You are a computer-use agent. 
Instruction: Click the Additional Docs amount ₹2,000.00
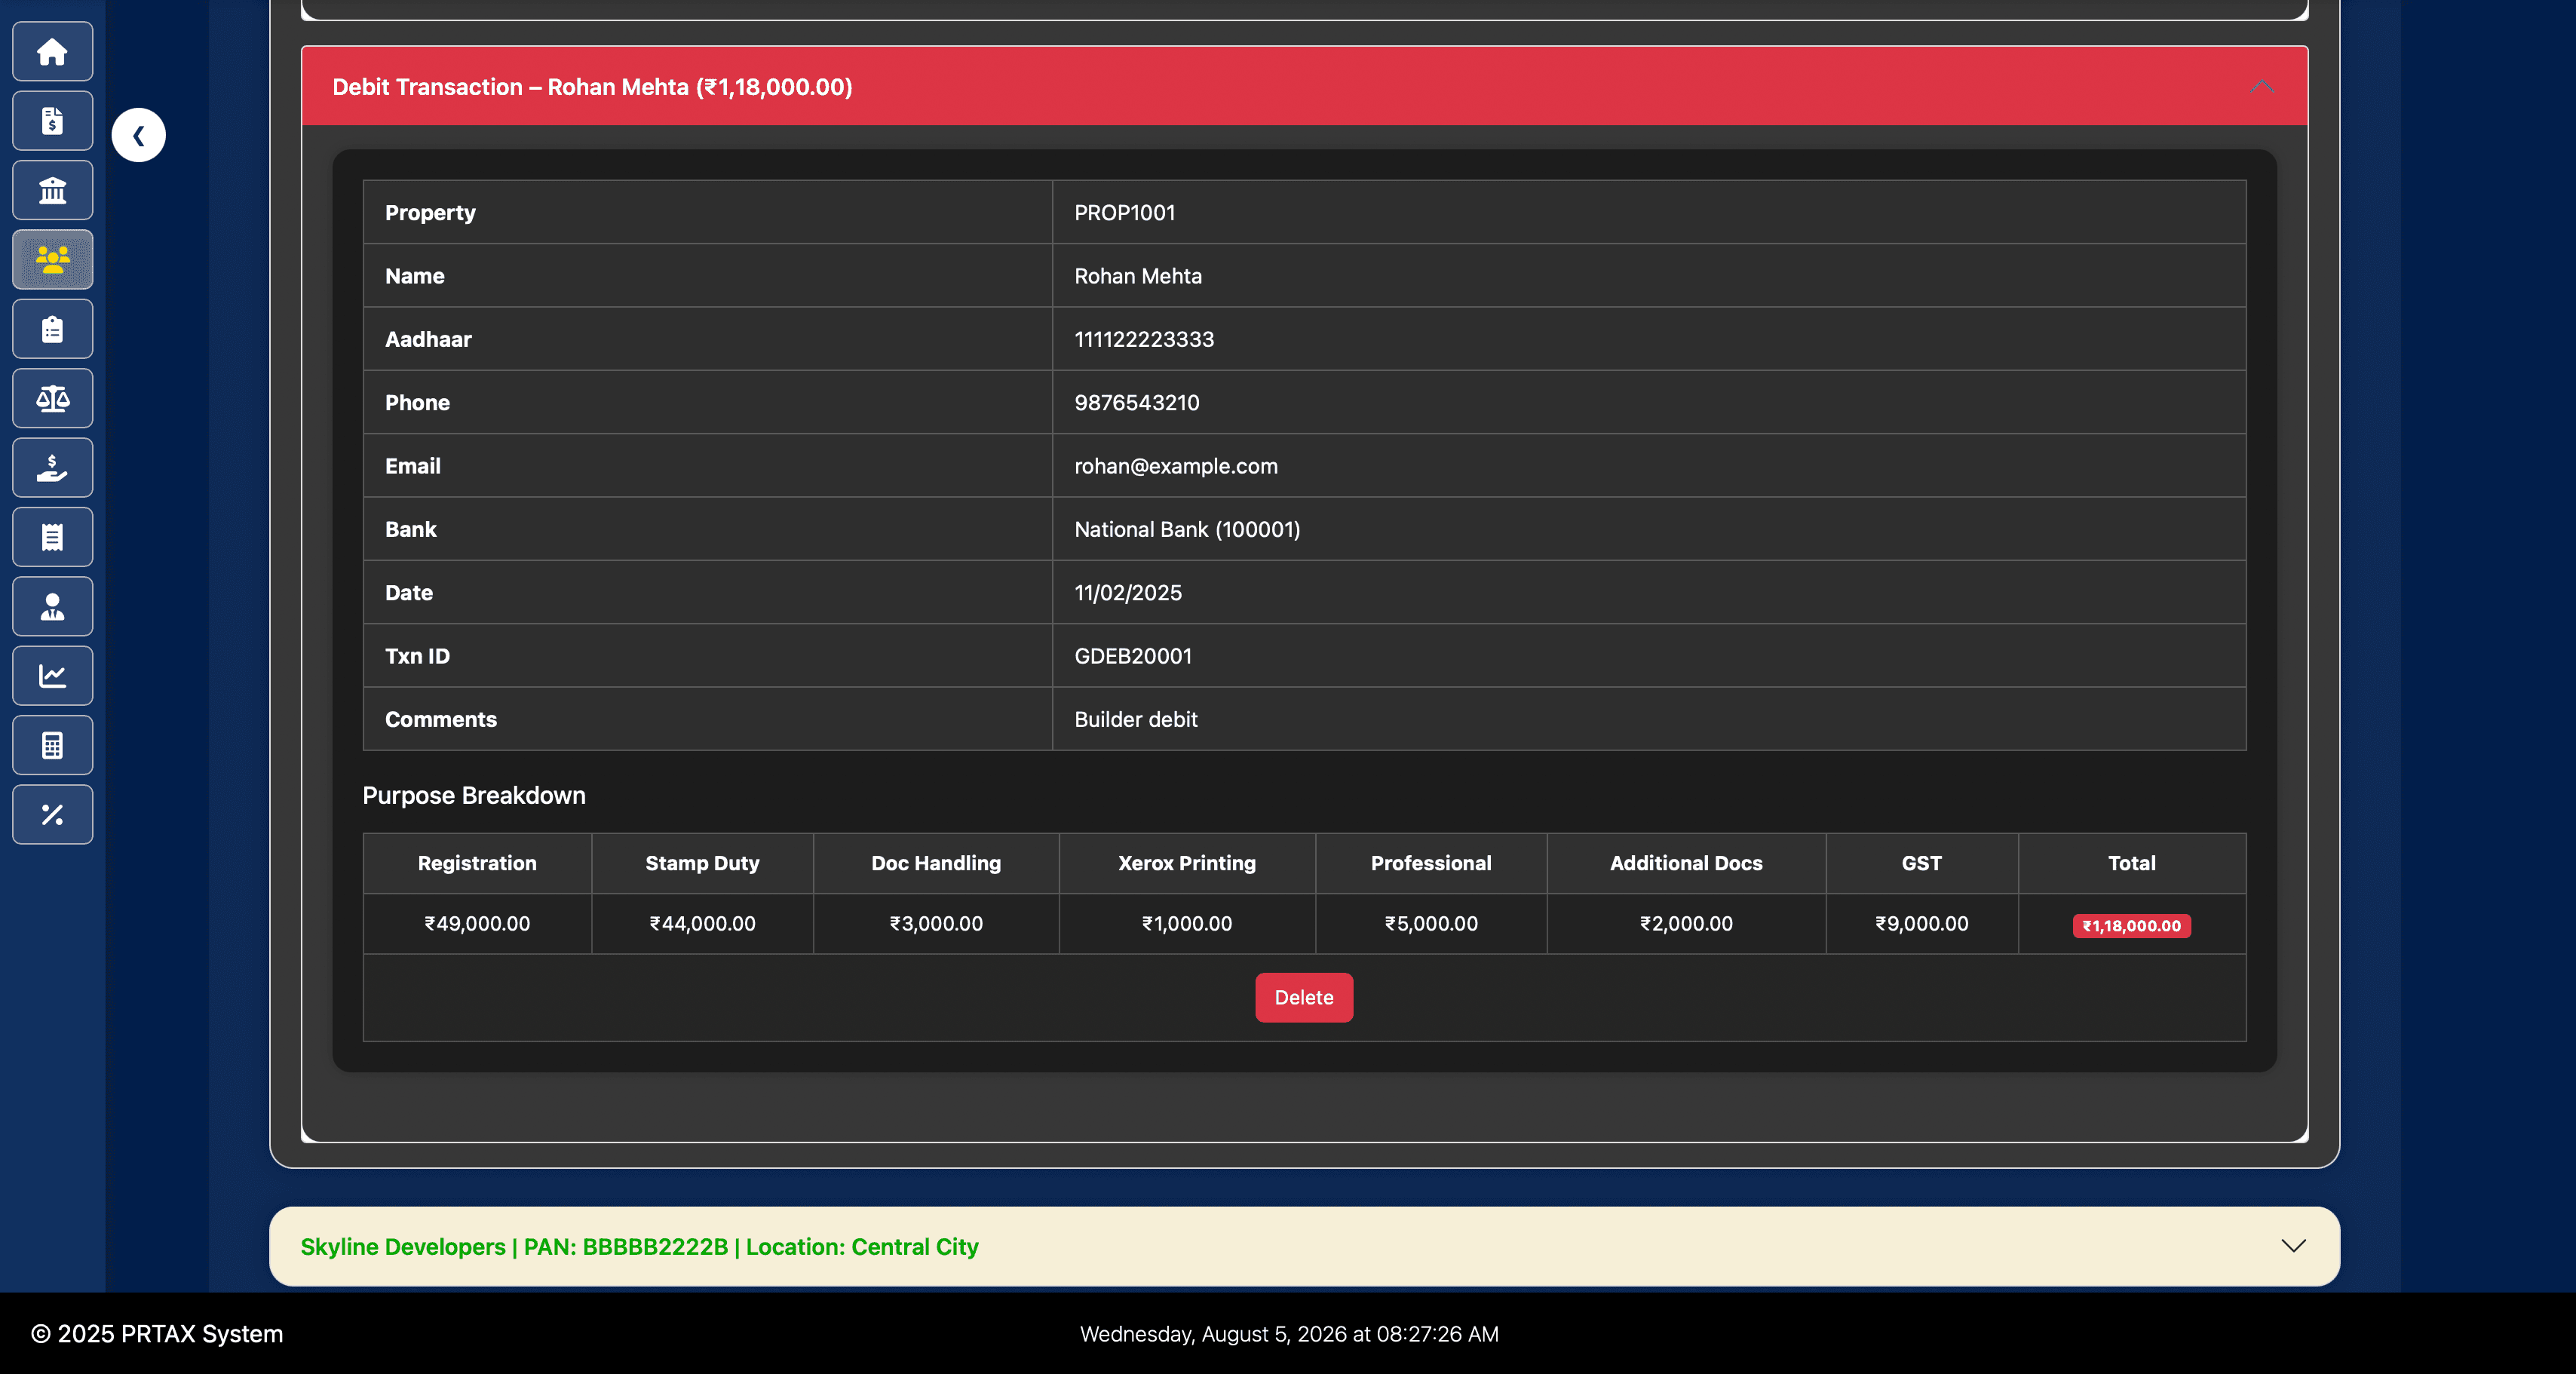pyautogui.click(x=1686, y=923)
